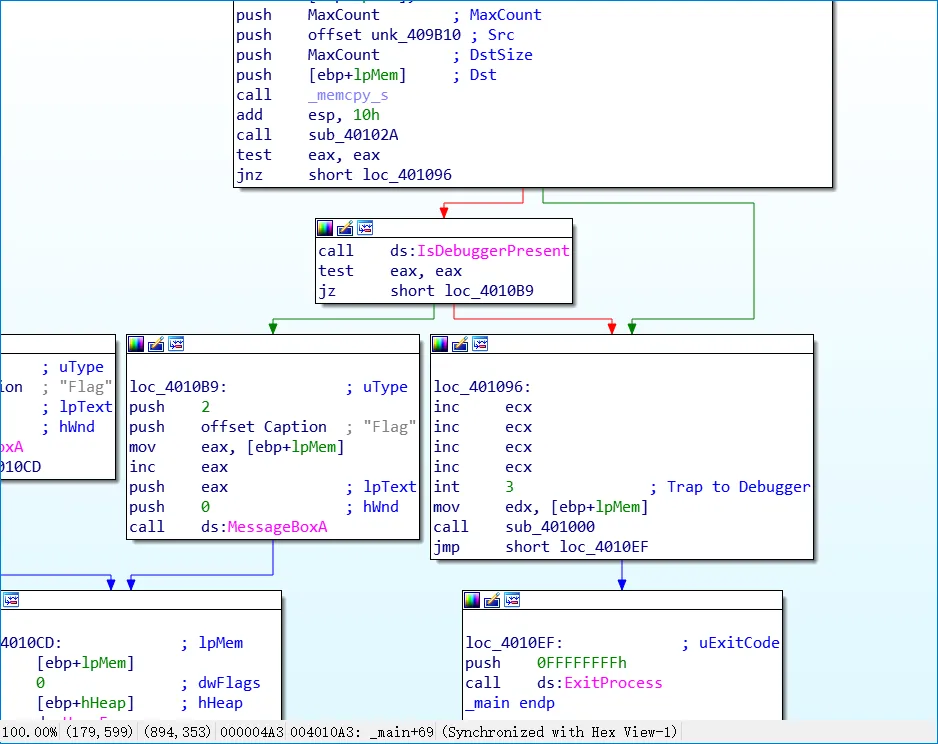Viewport: 938px width, 744px height.
Task: Click group-nodes icon on IsDebuggerPresent block
Action: pos(365,228)
